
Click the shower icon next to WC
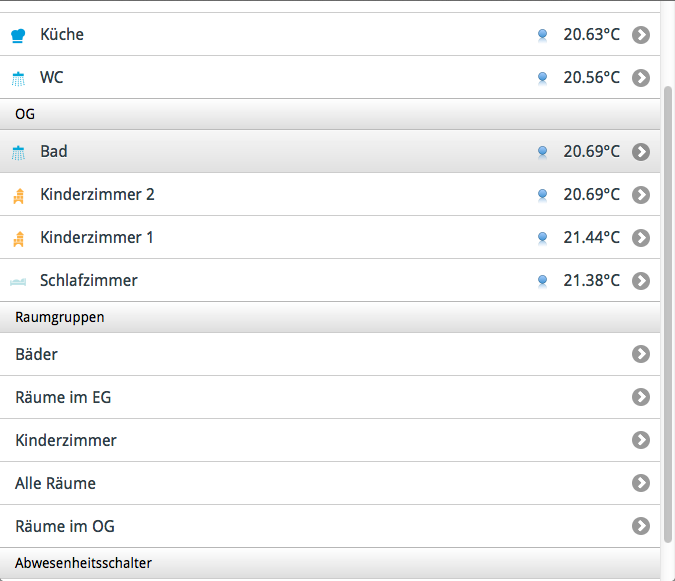(18, 78)
